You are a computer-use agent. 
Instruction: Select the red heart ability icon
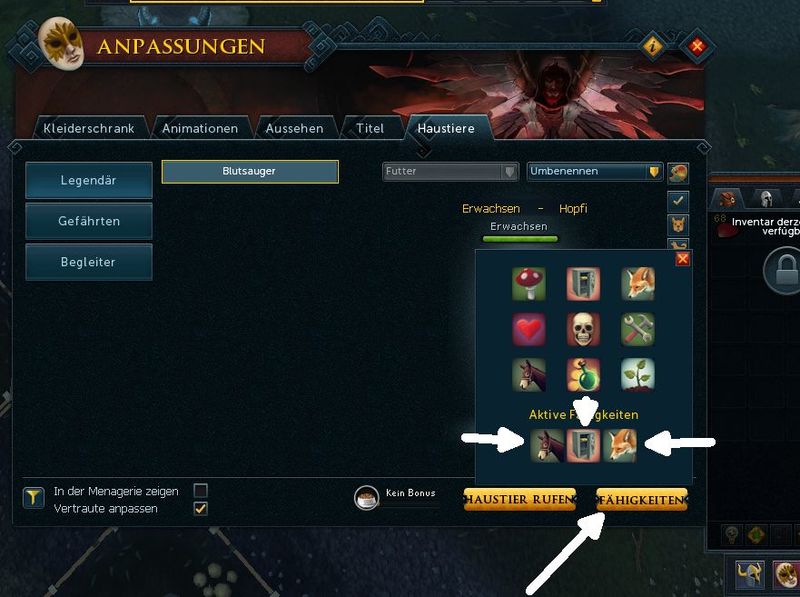click(x=529, y=329)
